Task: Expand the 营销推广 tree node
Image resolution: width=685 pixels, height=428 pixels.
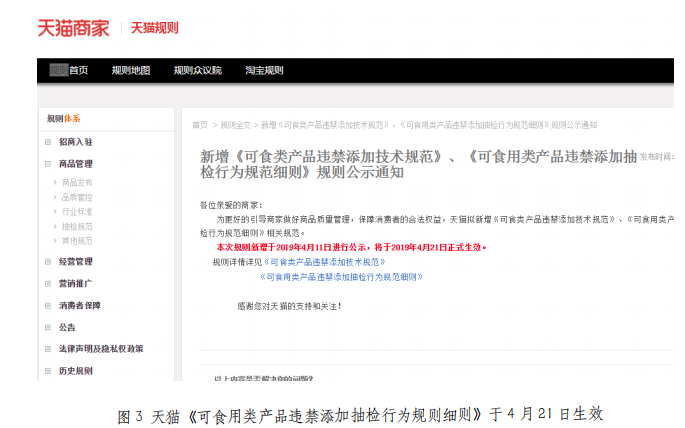Action: (x=48, y=283)
